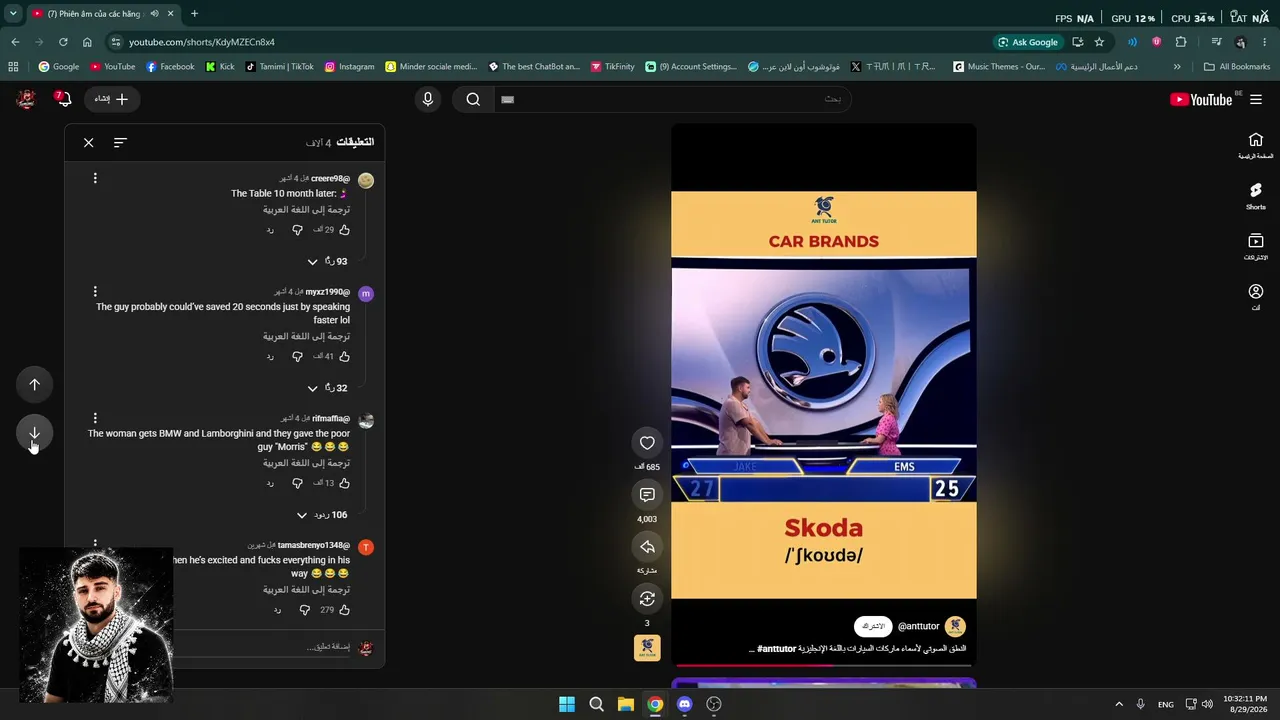The image size is (1280, 720).
Task: Click the YouTube search magnifier button
Action: click(x=473, y=99)
